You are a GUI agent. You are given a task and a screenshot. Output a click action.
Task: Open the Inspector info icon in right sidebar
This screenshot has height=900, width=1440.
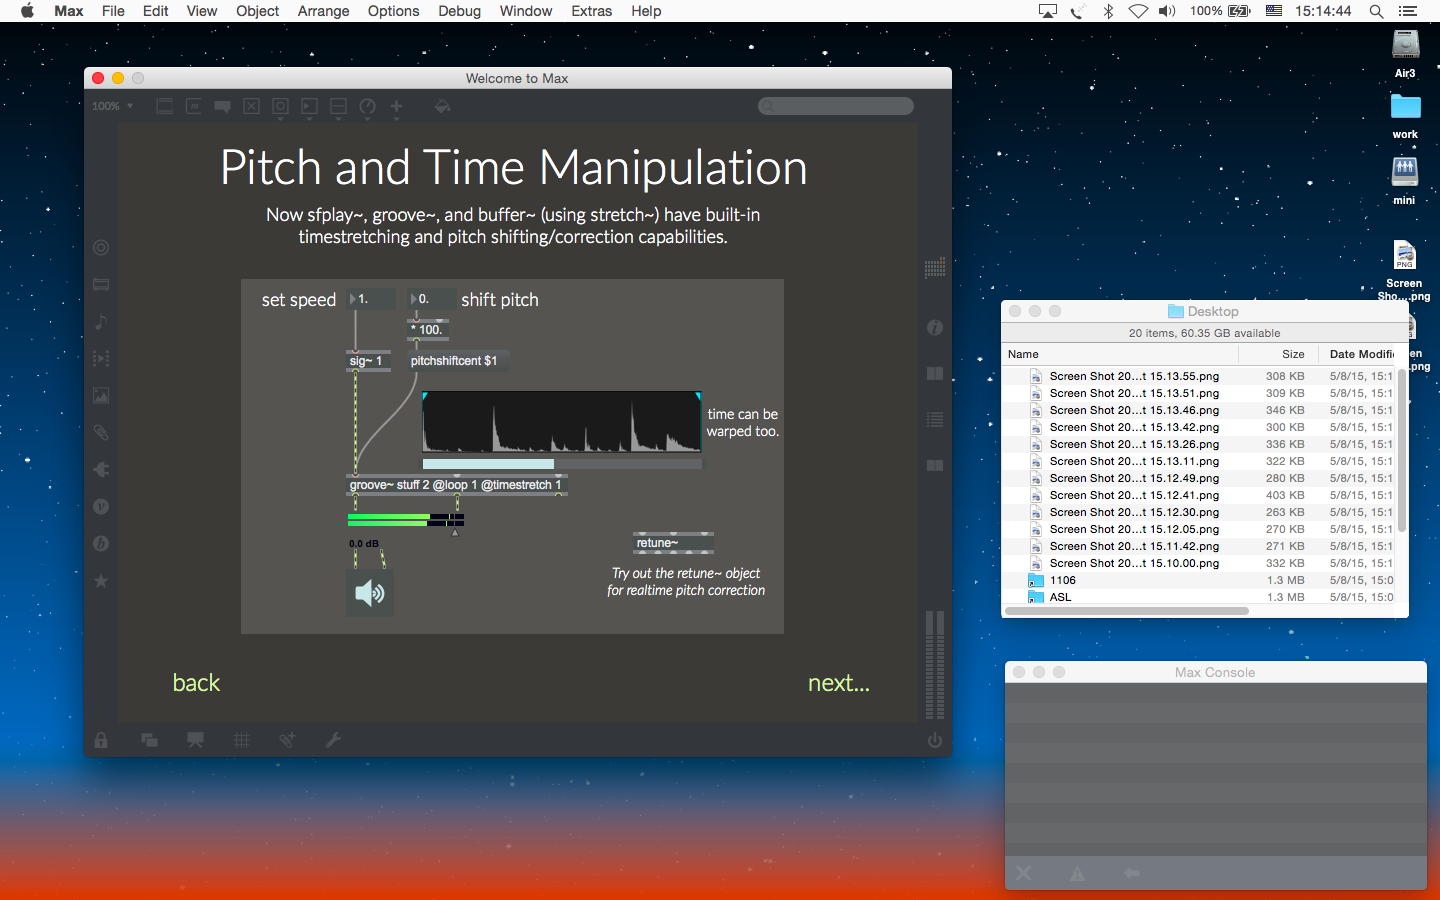(935, 328)
